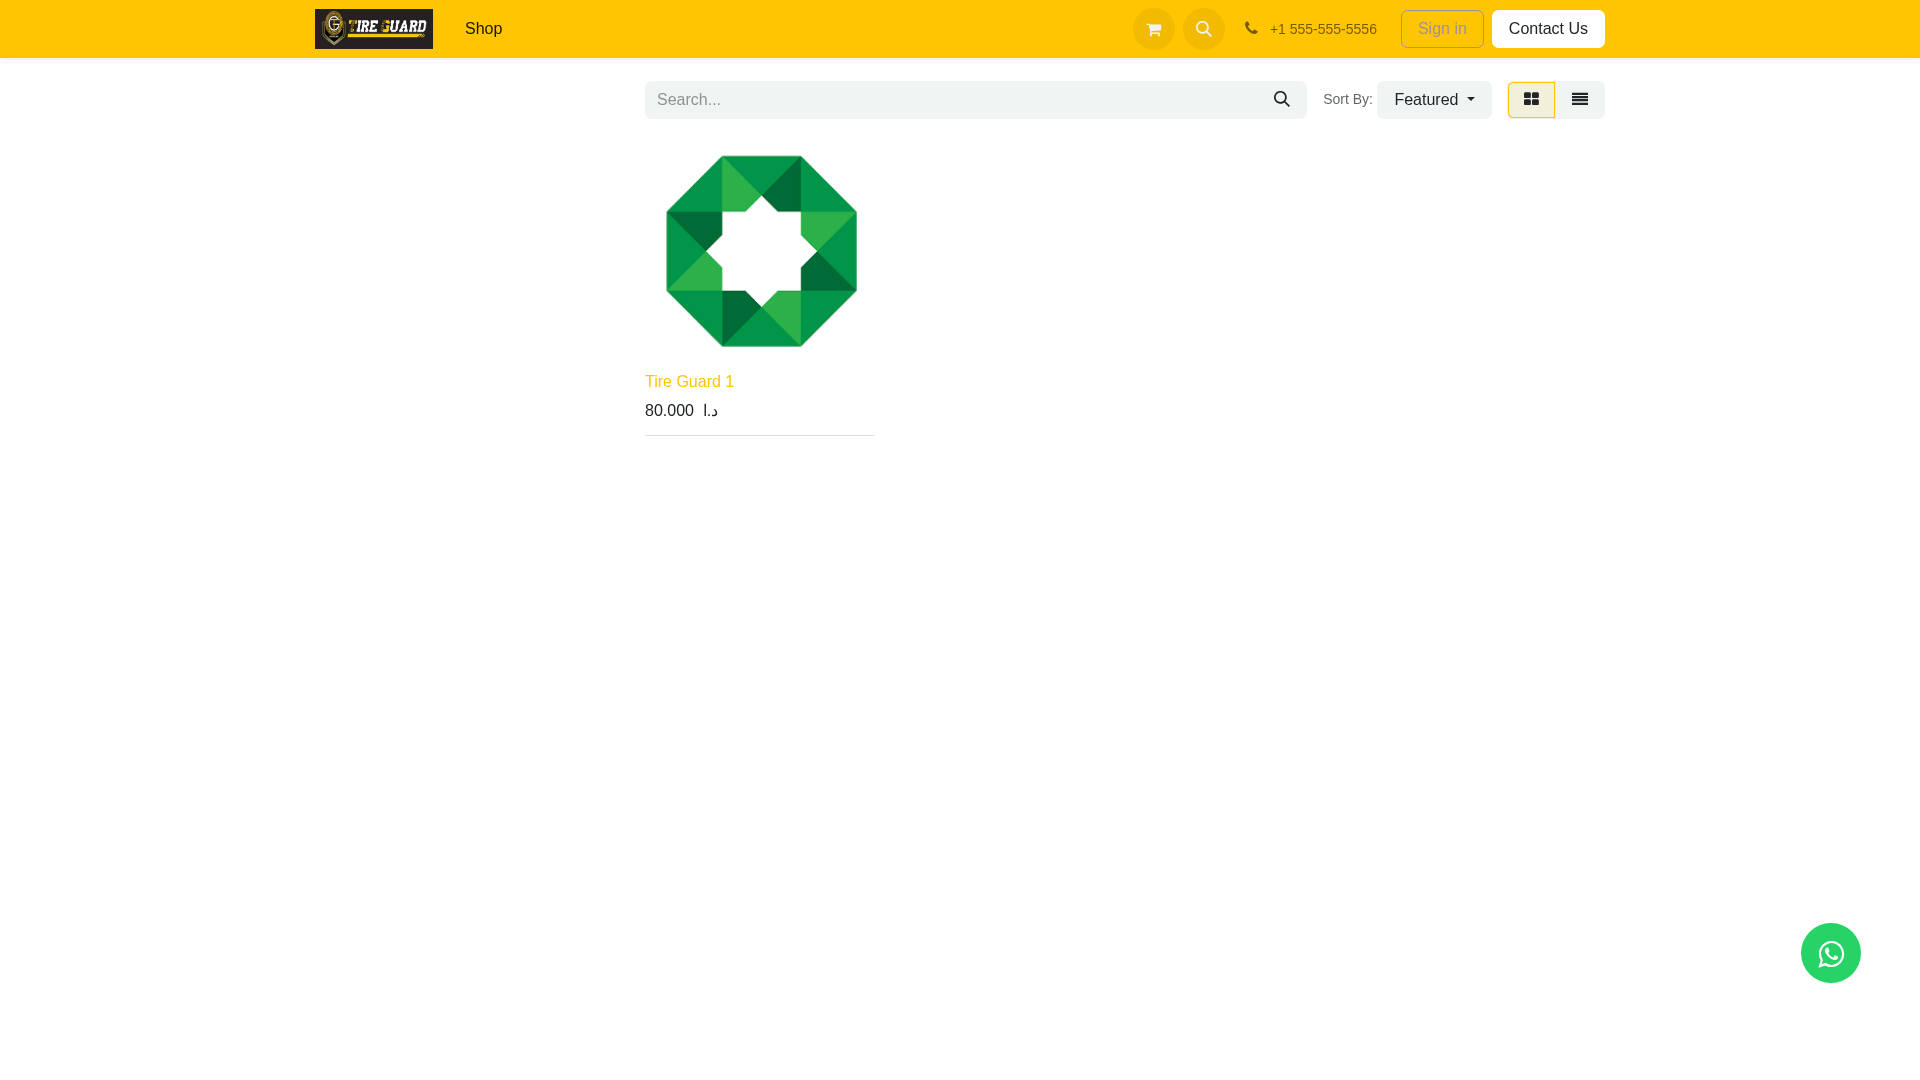The width and height of the screenshot is (1920, 1080).
Task: Switch to list view layout
Action: click(x=1580, y=100)
